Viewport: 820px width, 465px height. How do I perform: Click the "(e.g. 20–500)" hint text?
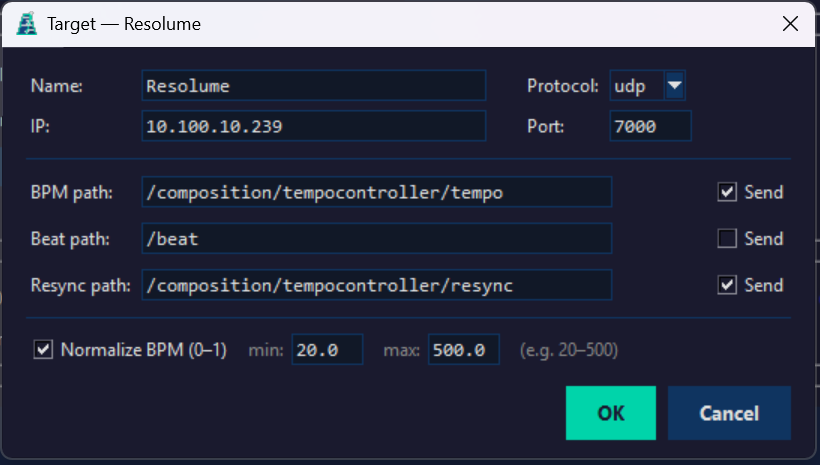pyautogui.click(x=569, y=350)
